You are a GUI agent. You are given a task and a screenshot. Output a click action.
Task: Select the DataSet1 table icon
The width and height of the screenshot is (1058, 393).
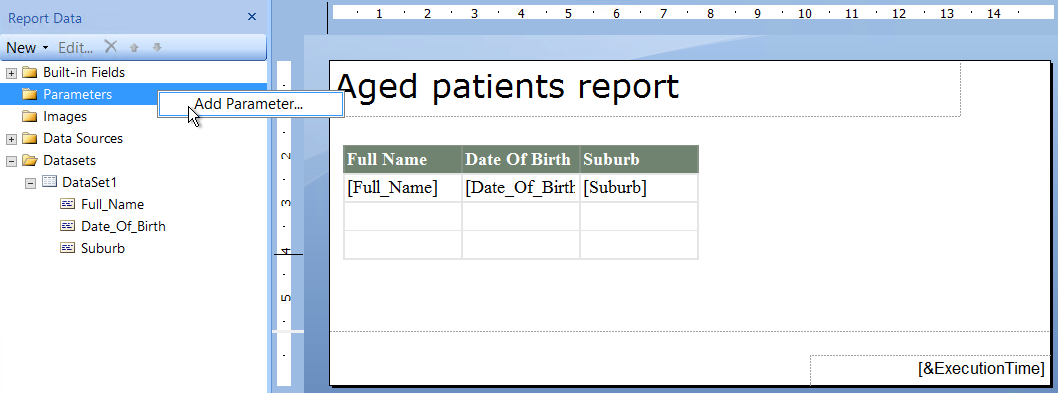tap(49, 182)
